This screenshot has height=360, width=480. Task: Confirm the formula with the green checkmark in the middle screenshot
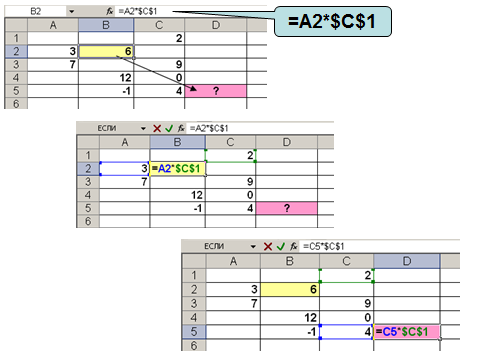[169, 128]
